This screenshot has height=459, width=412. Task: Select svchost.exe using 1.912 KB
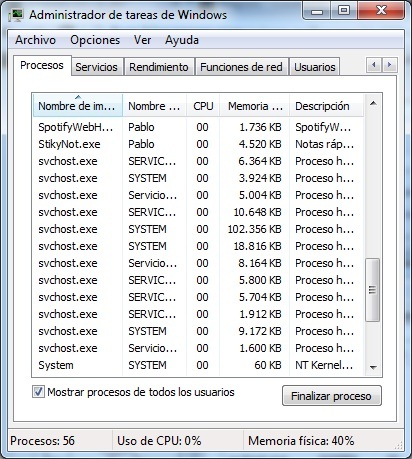click(198, 314)
